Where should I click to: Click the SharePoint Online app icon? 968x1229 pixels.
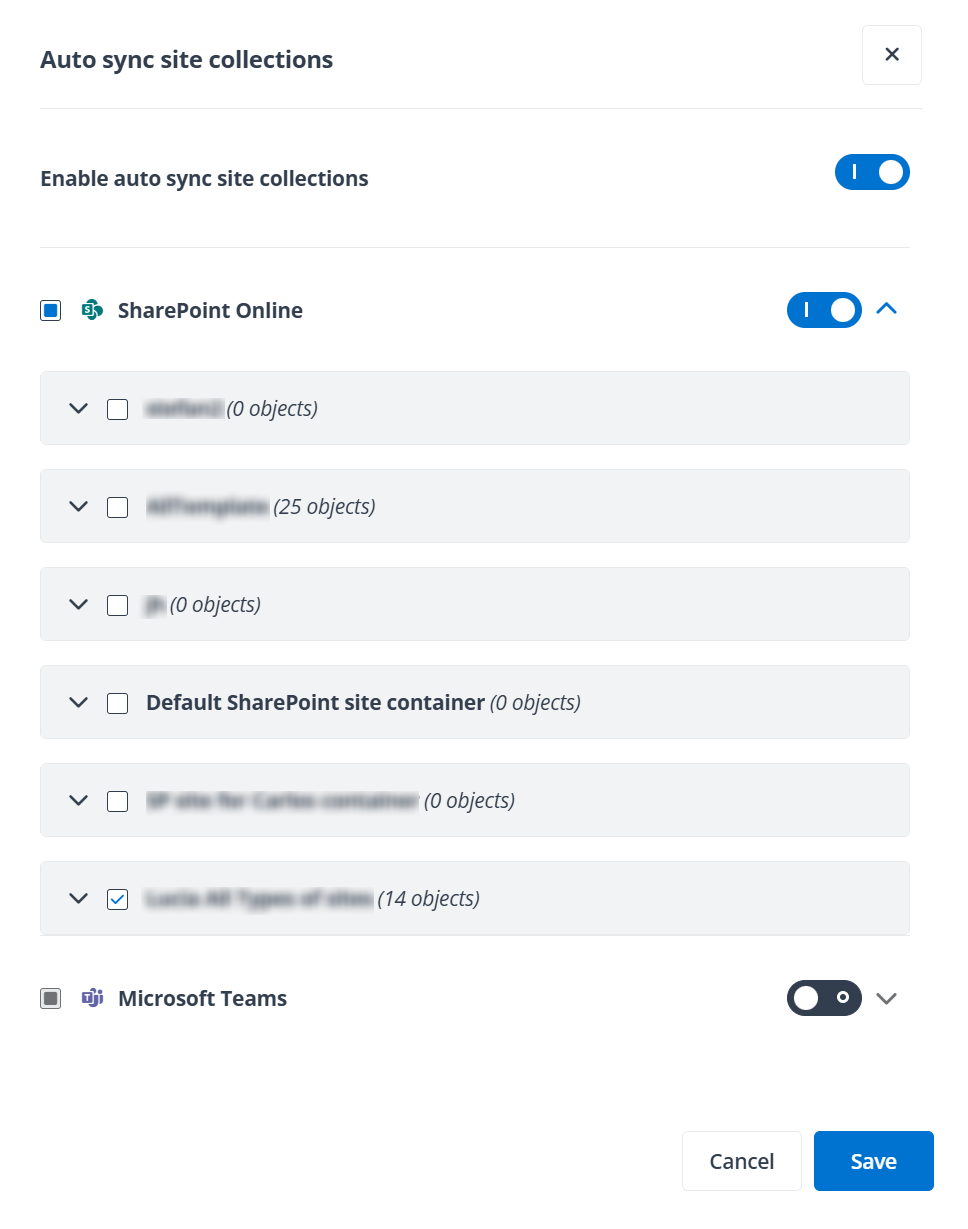point(92,311)
